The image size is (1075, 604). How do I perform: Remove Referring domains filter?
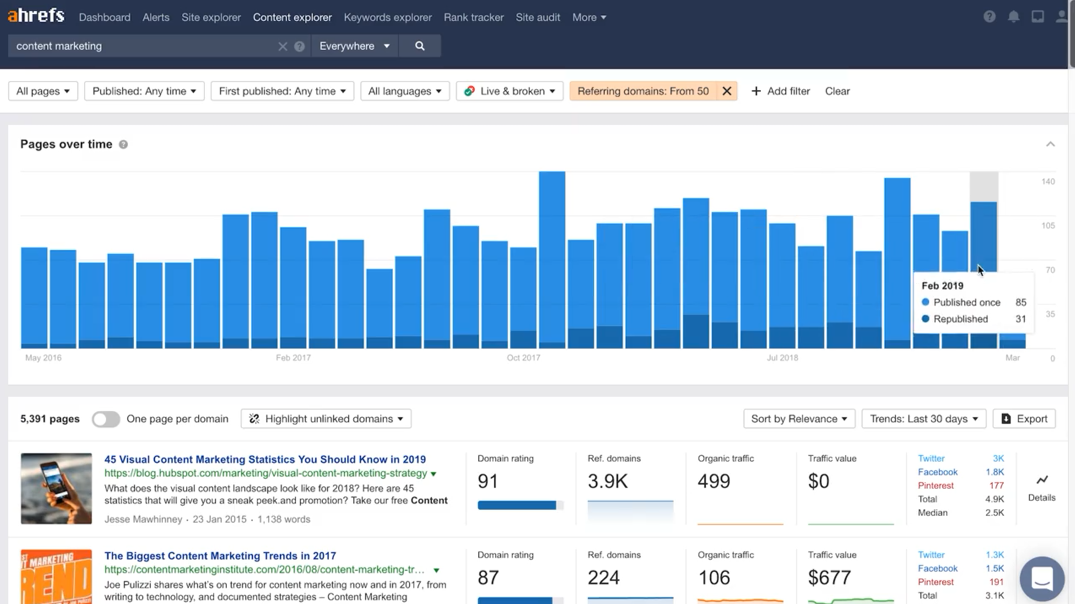click(x=727, y=91)
